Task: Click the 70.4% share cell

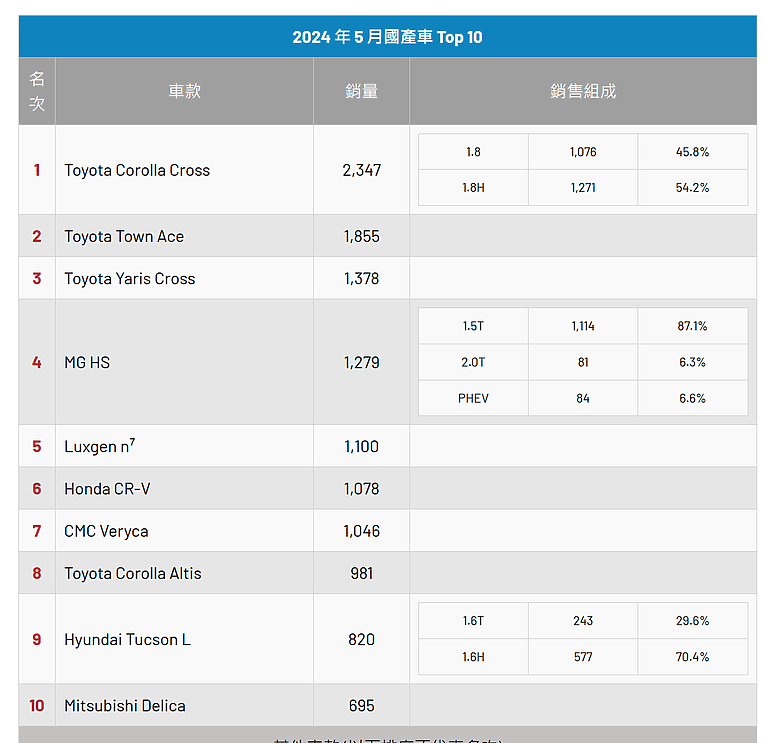Action: [692, 657]
